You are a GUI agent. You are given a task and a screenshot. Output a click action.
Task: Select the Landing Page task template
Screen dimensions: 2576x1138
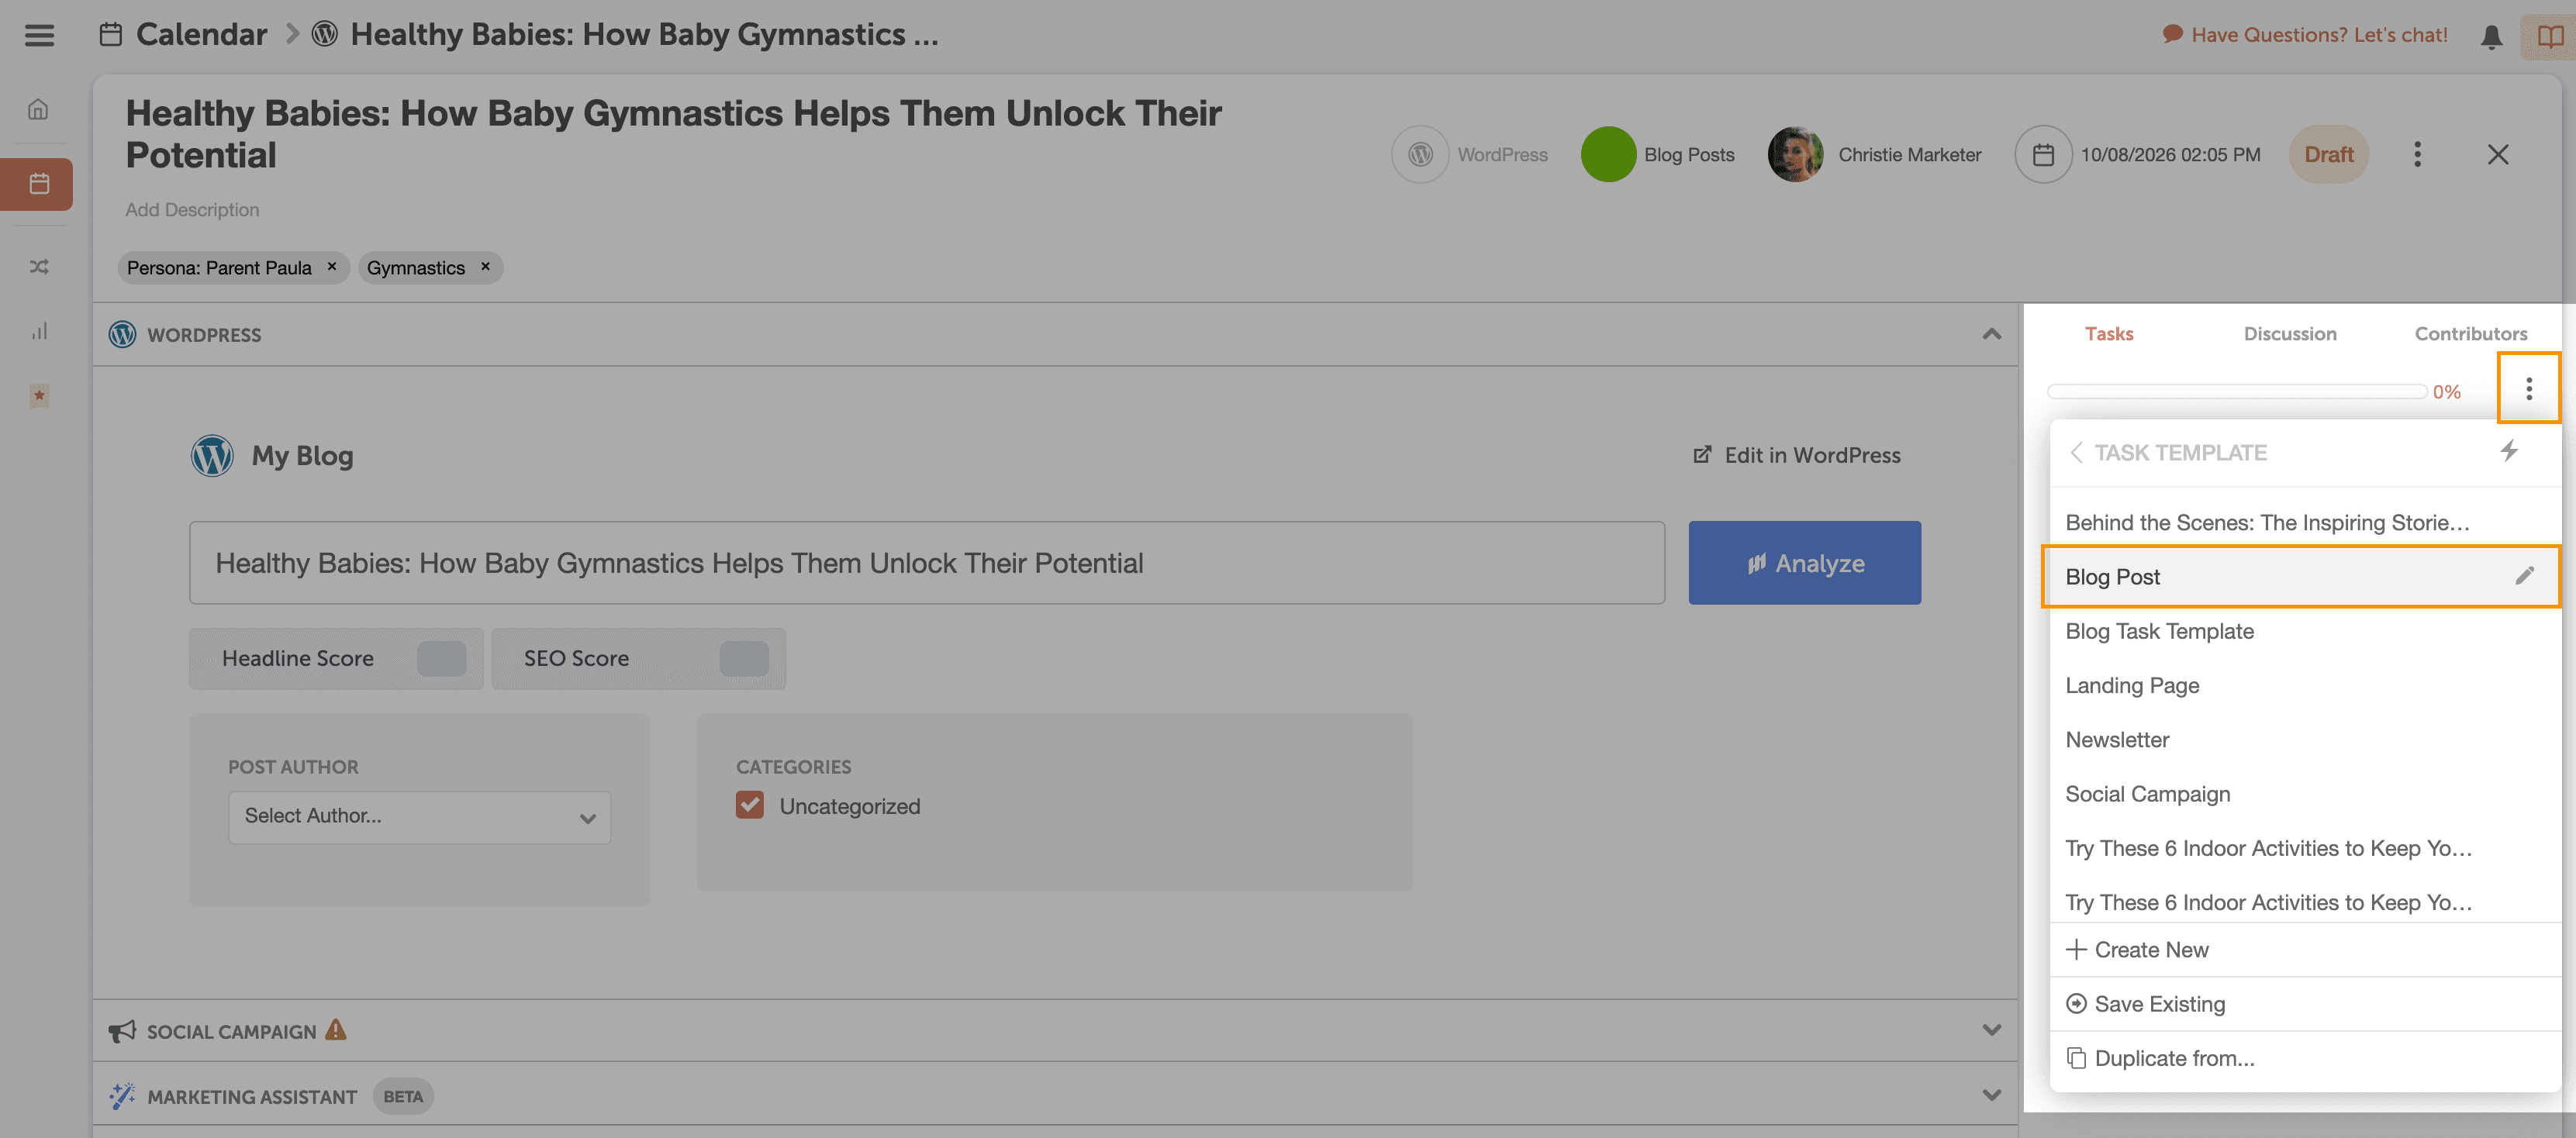click(2132, 685)
